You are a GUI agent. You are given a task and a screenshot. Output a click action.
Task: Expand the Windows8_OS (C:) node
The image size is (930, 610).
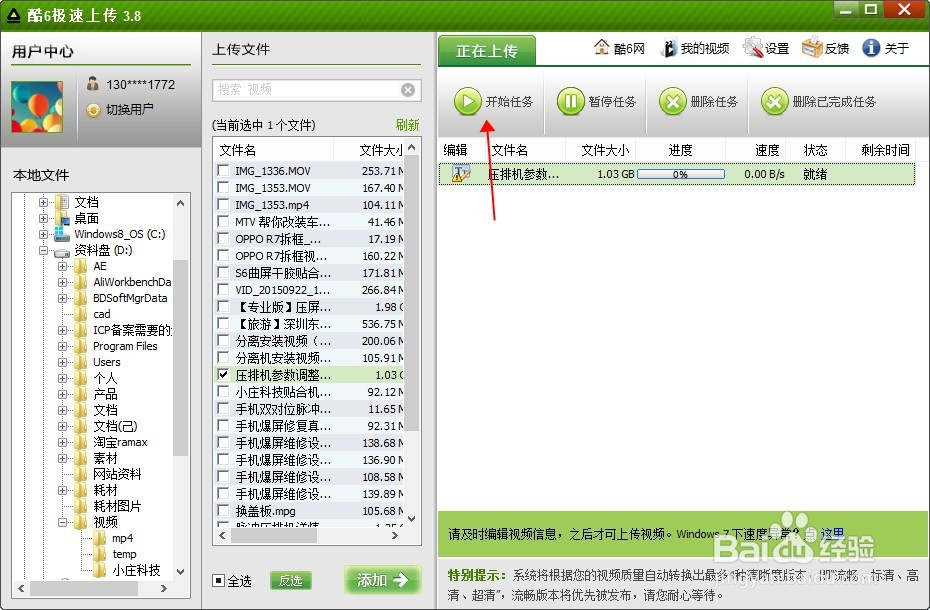coord(43,234)
